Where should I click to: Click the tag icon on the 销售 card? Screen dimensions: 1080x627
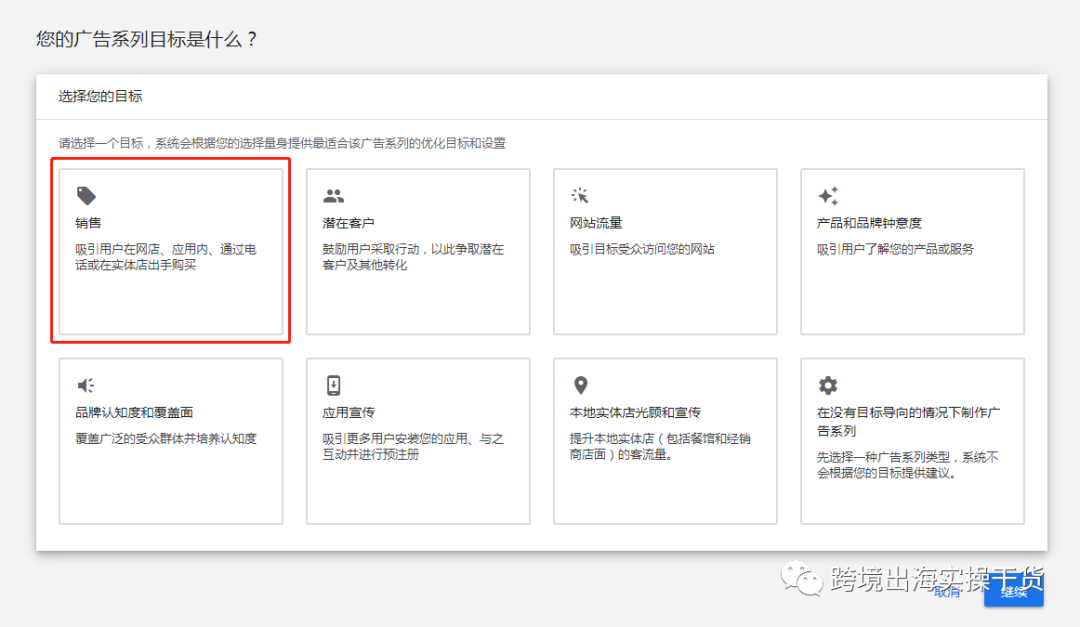pyautogui.click(x=86, y=194)
